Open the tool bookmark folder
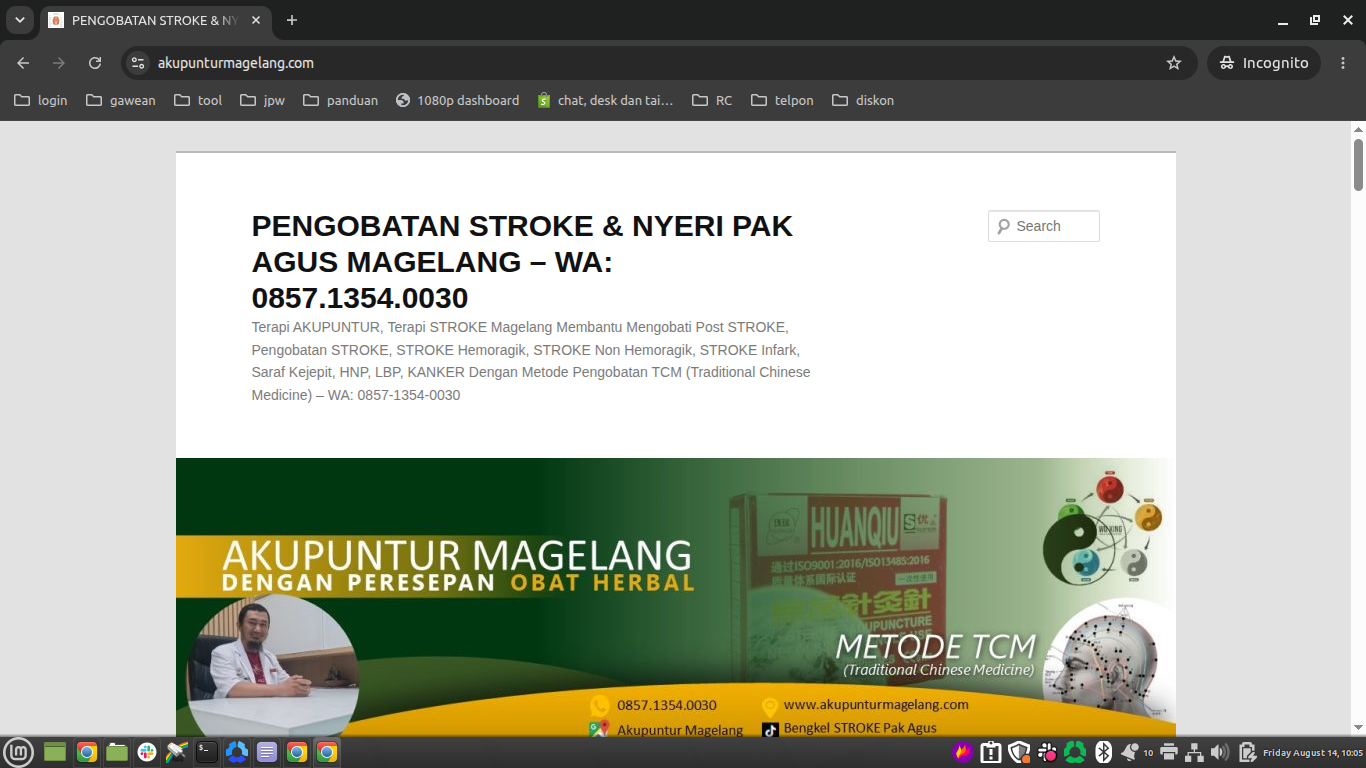The image size is (1366, 768). tap(198, 100)
